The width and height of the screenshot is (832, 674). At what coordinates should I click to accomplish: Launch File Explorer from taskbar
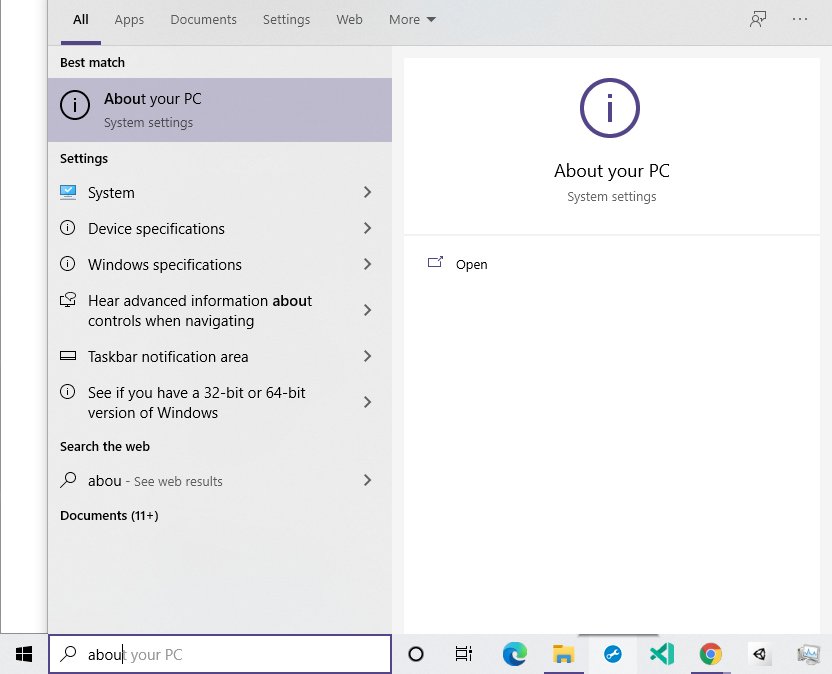[x=564, y=654]
